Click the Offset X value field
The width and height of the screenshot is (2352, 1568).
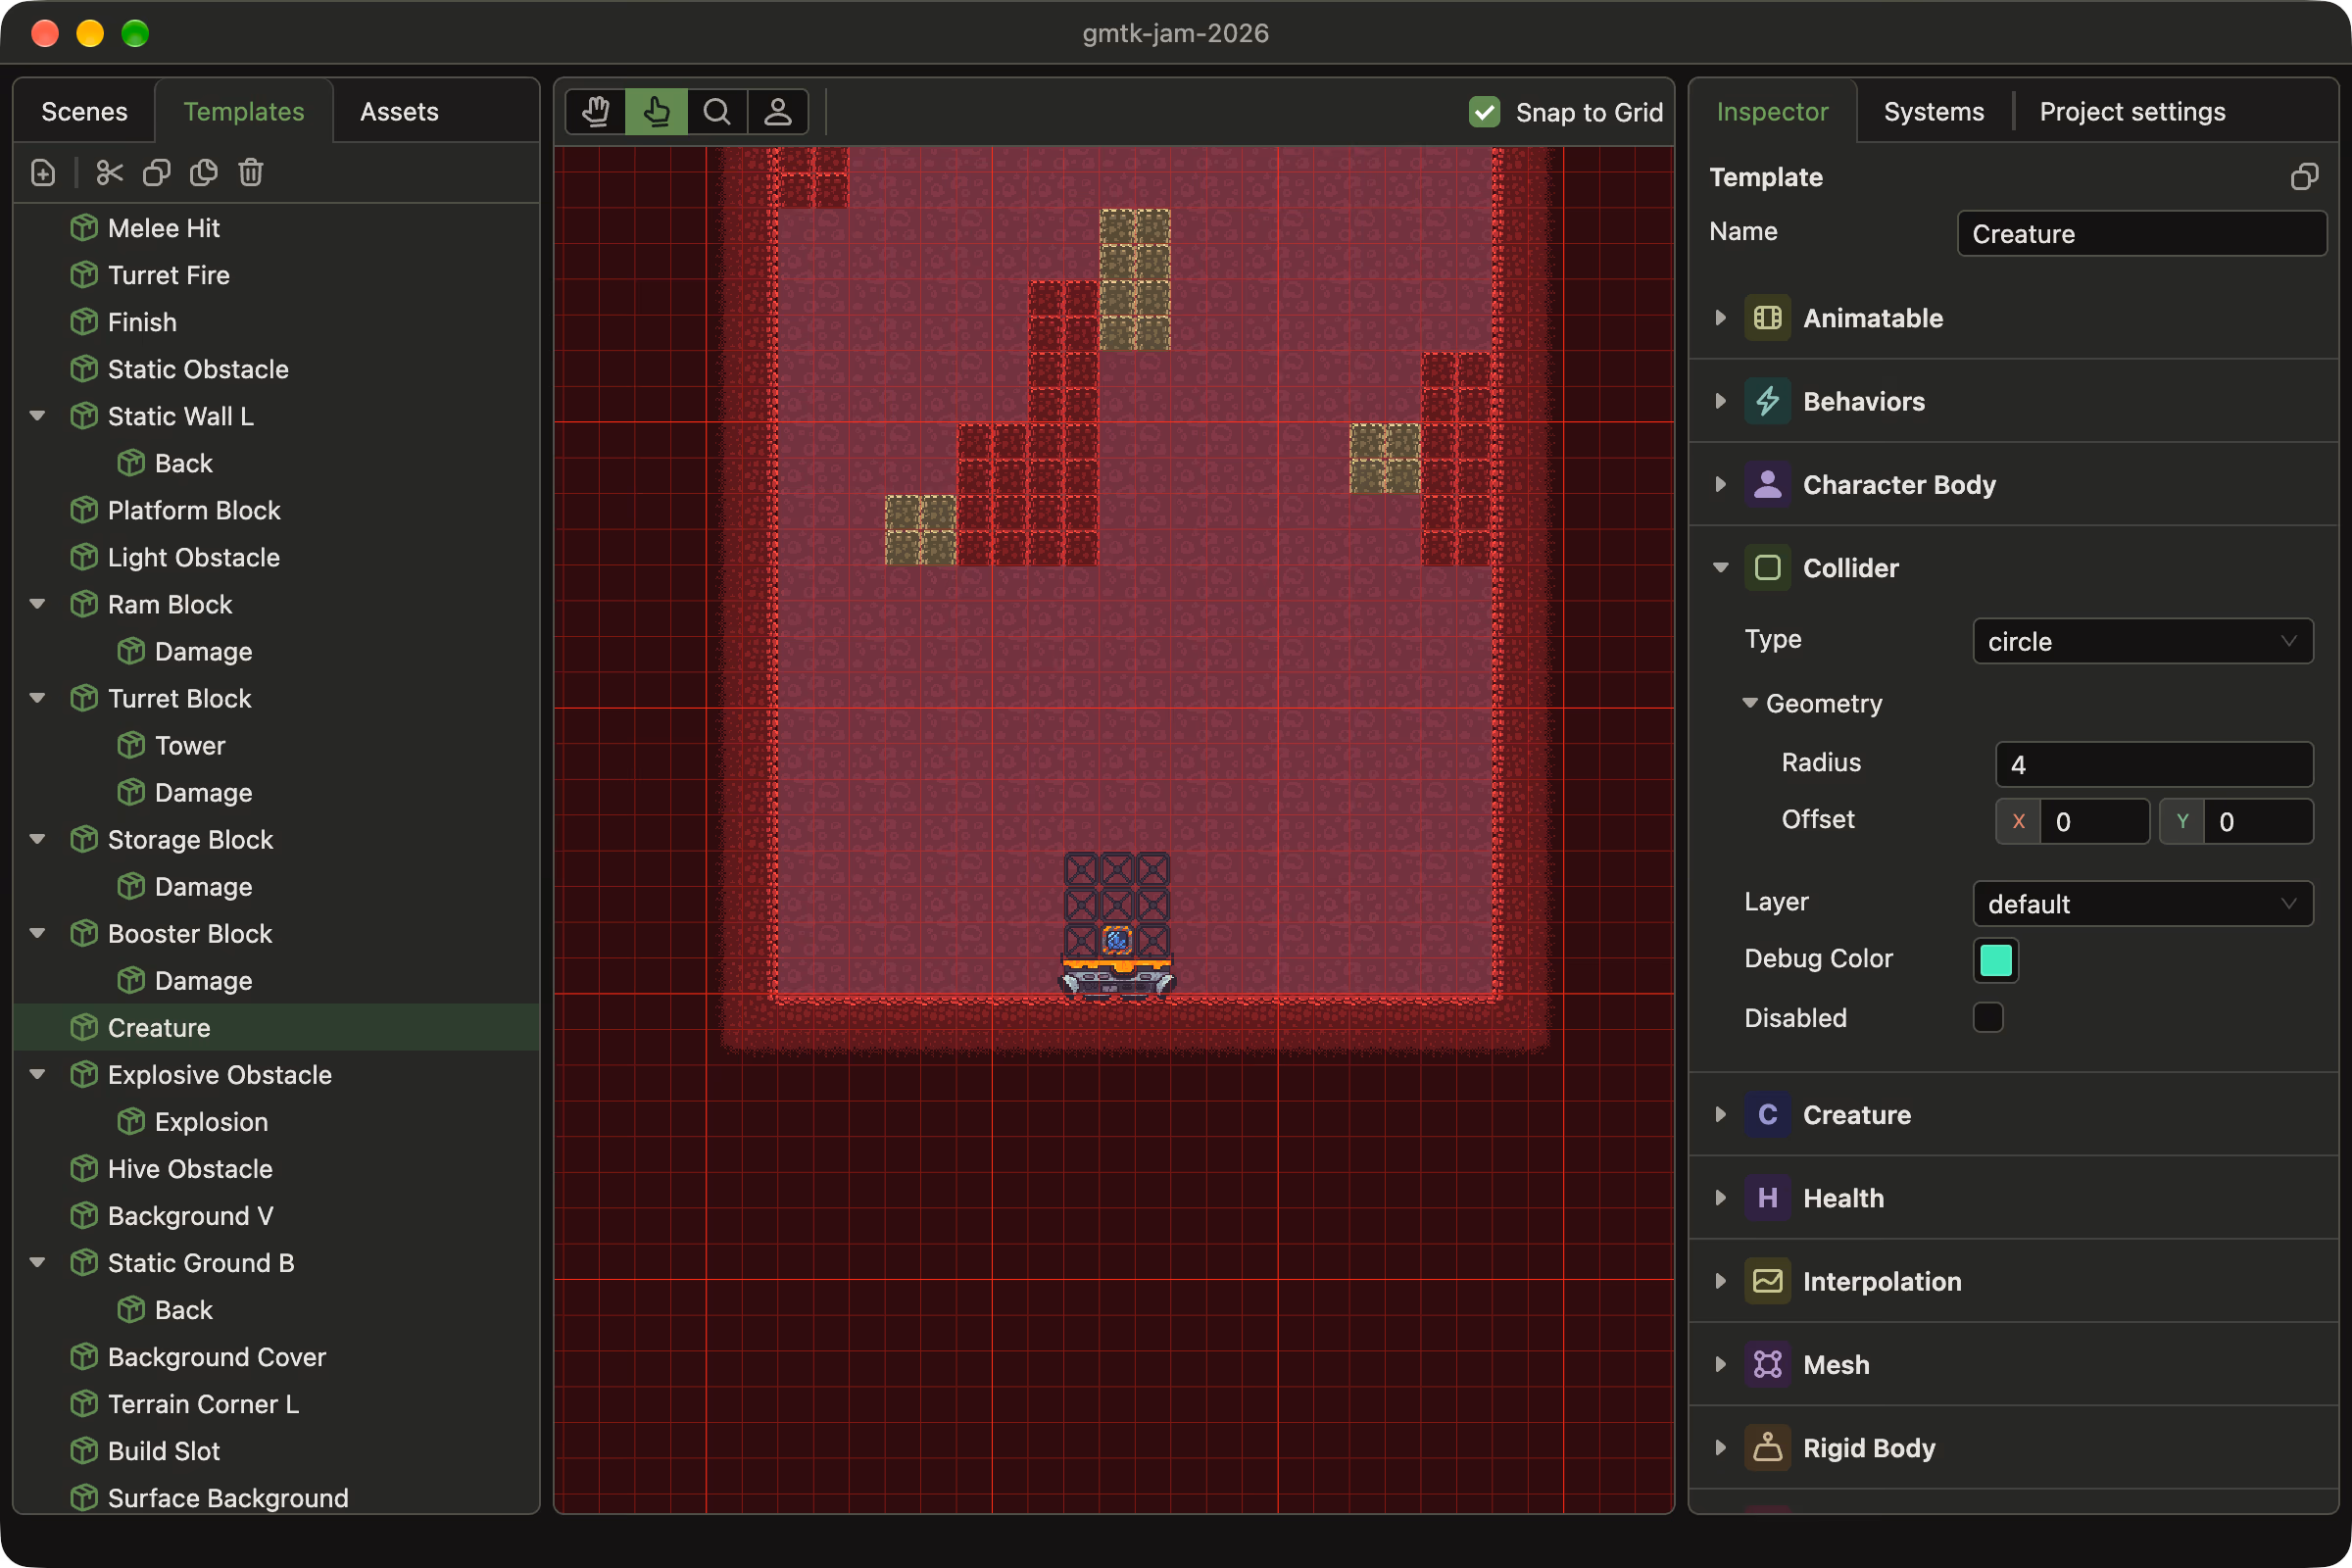[2094, 822]
